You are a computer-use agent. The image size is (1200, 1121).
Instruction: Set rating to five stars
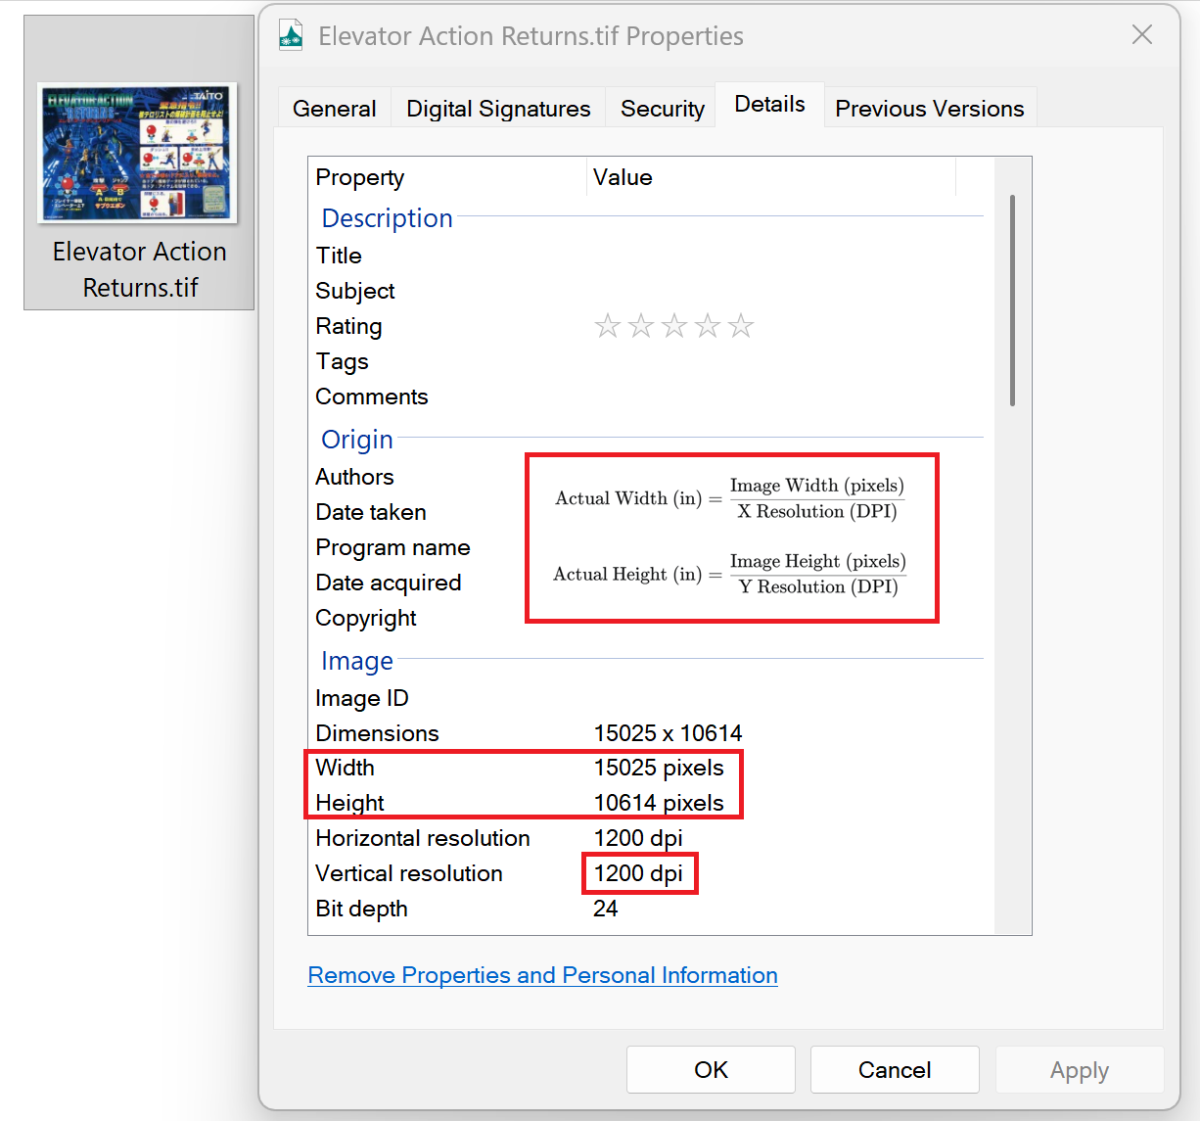(x=740, y=326)
